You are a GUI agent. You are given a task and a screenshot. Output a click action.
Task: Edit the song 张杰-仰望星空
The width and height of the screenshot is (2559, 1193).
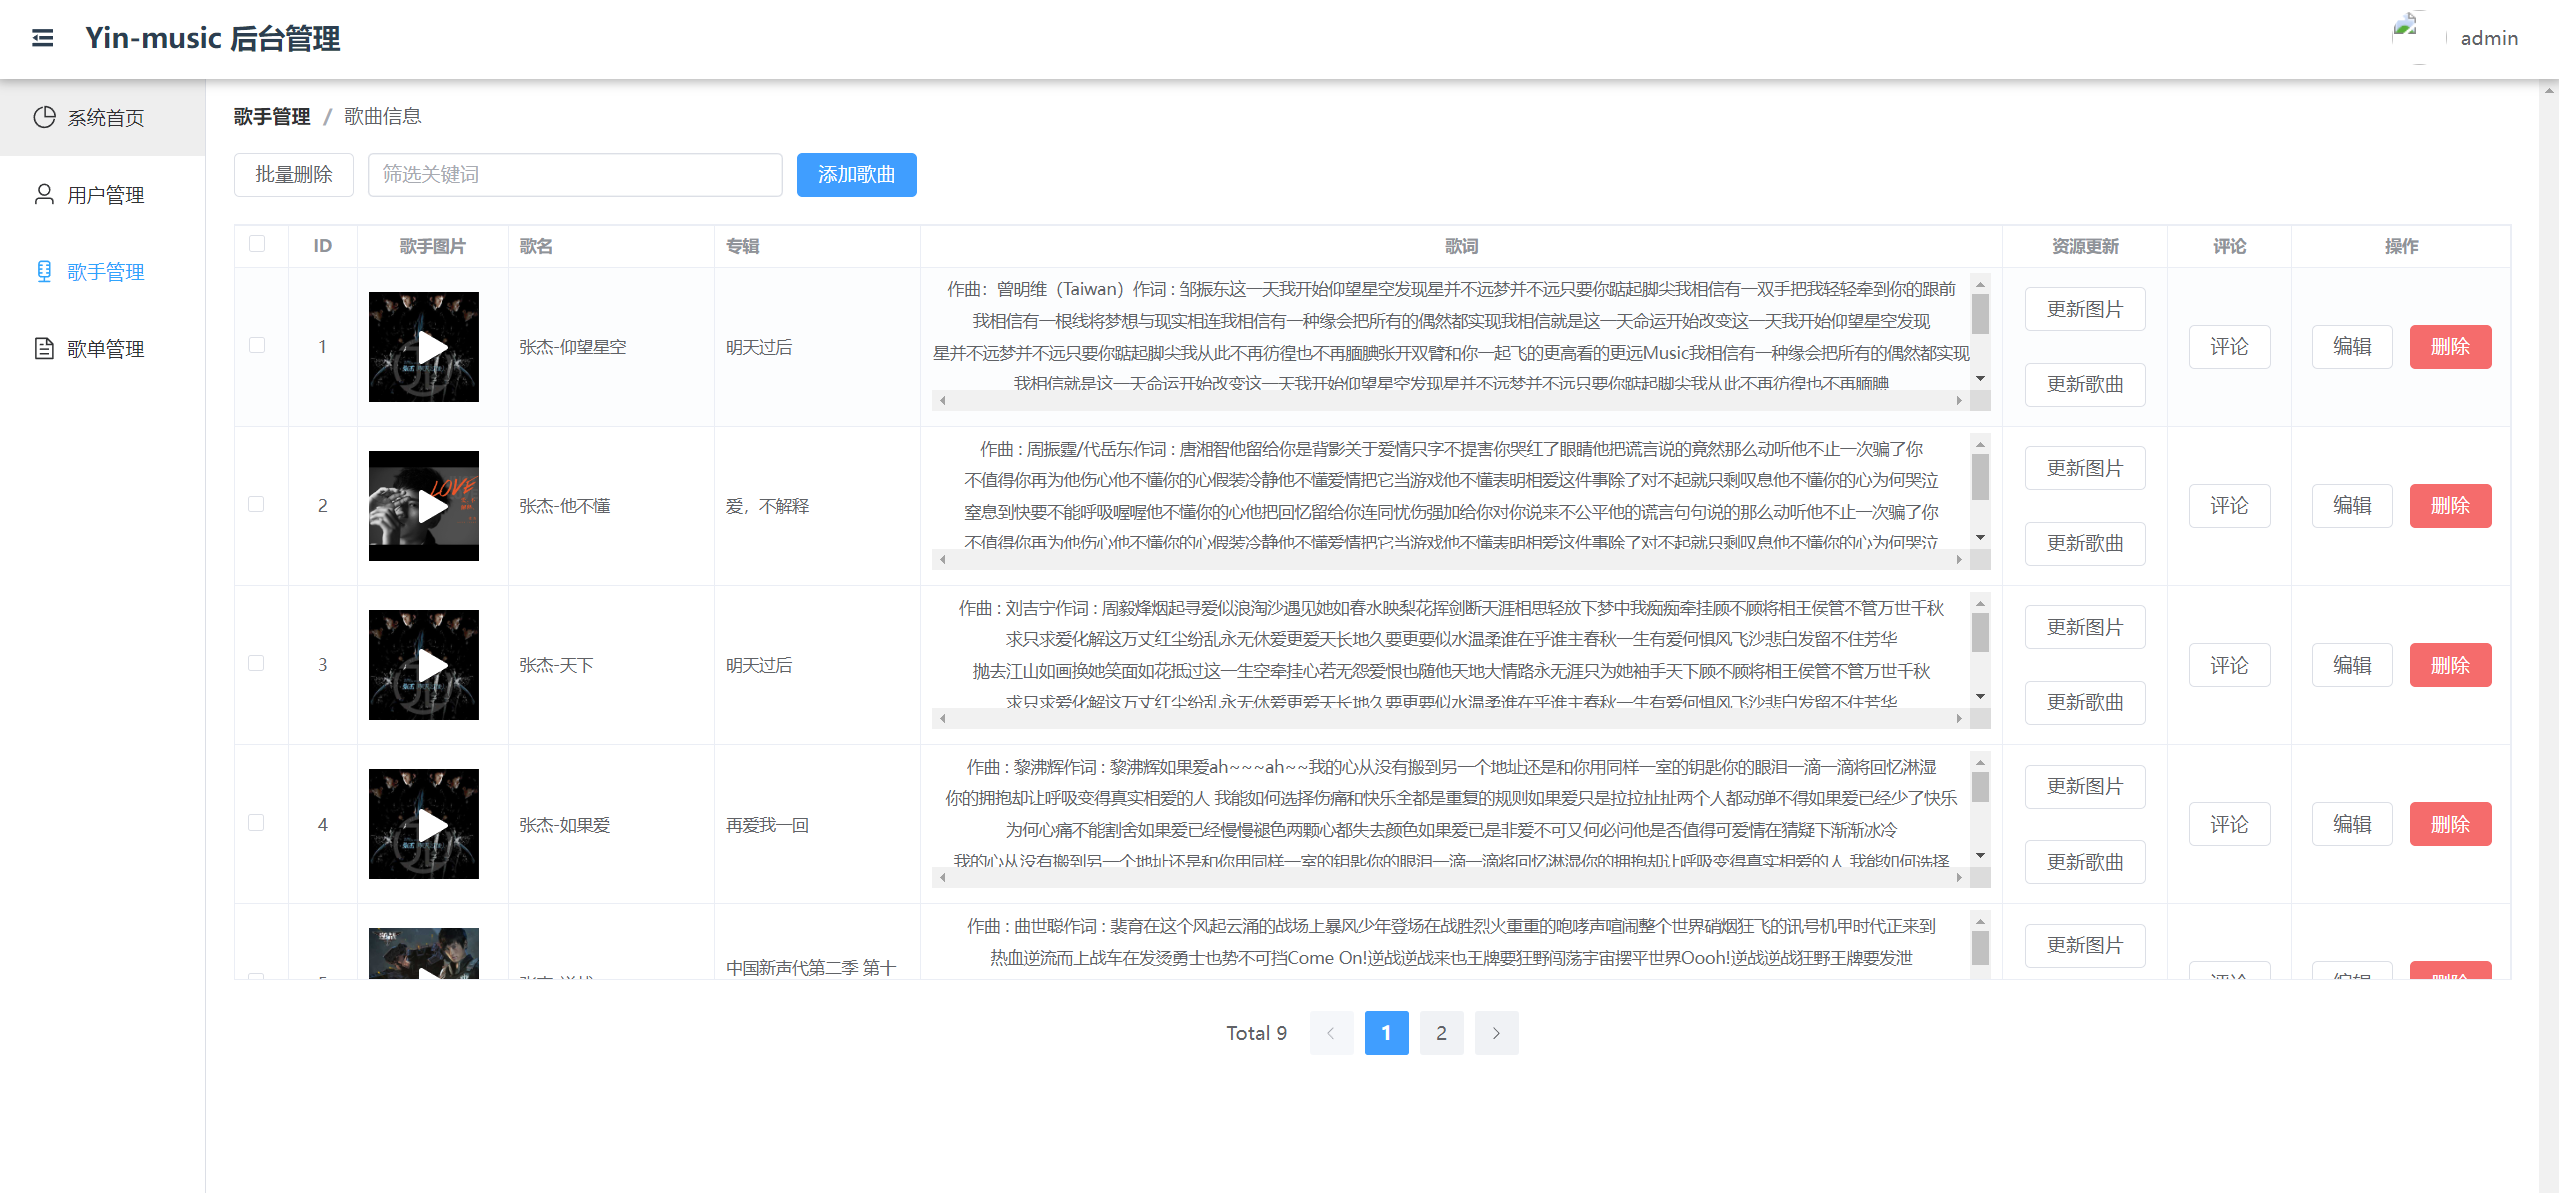pyautogui.click(x=2352, y=347)
